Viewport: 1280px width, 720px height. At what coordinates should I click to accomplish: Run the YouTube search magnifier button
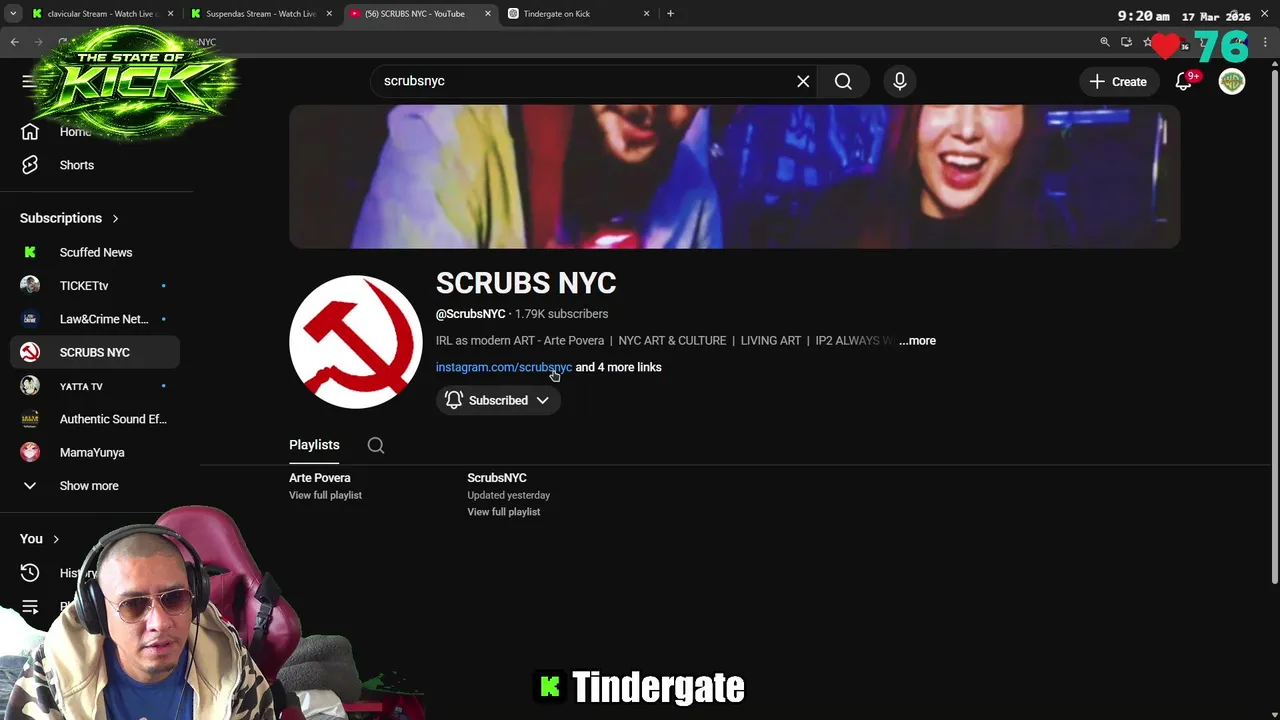pos(843,81)
